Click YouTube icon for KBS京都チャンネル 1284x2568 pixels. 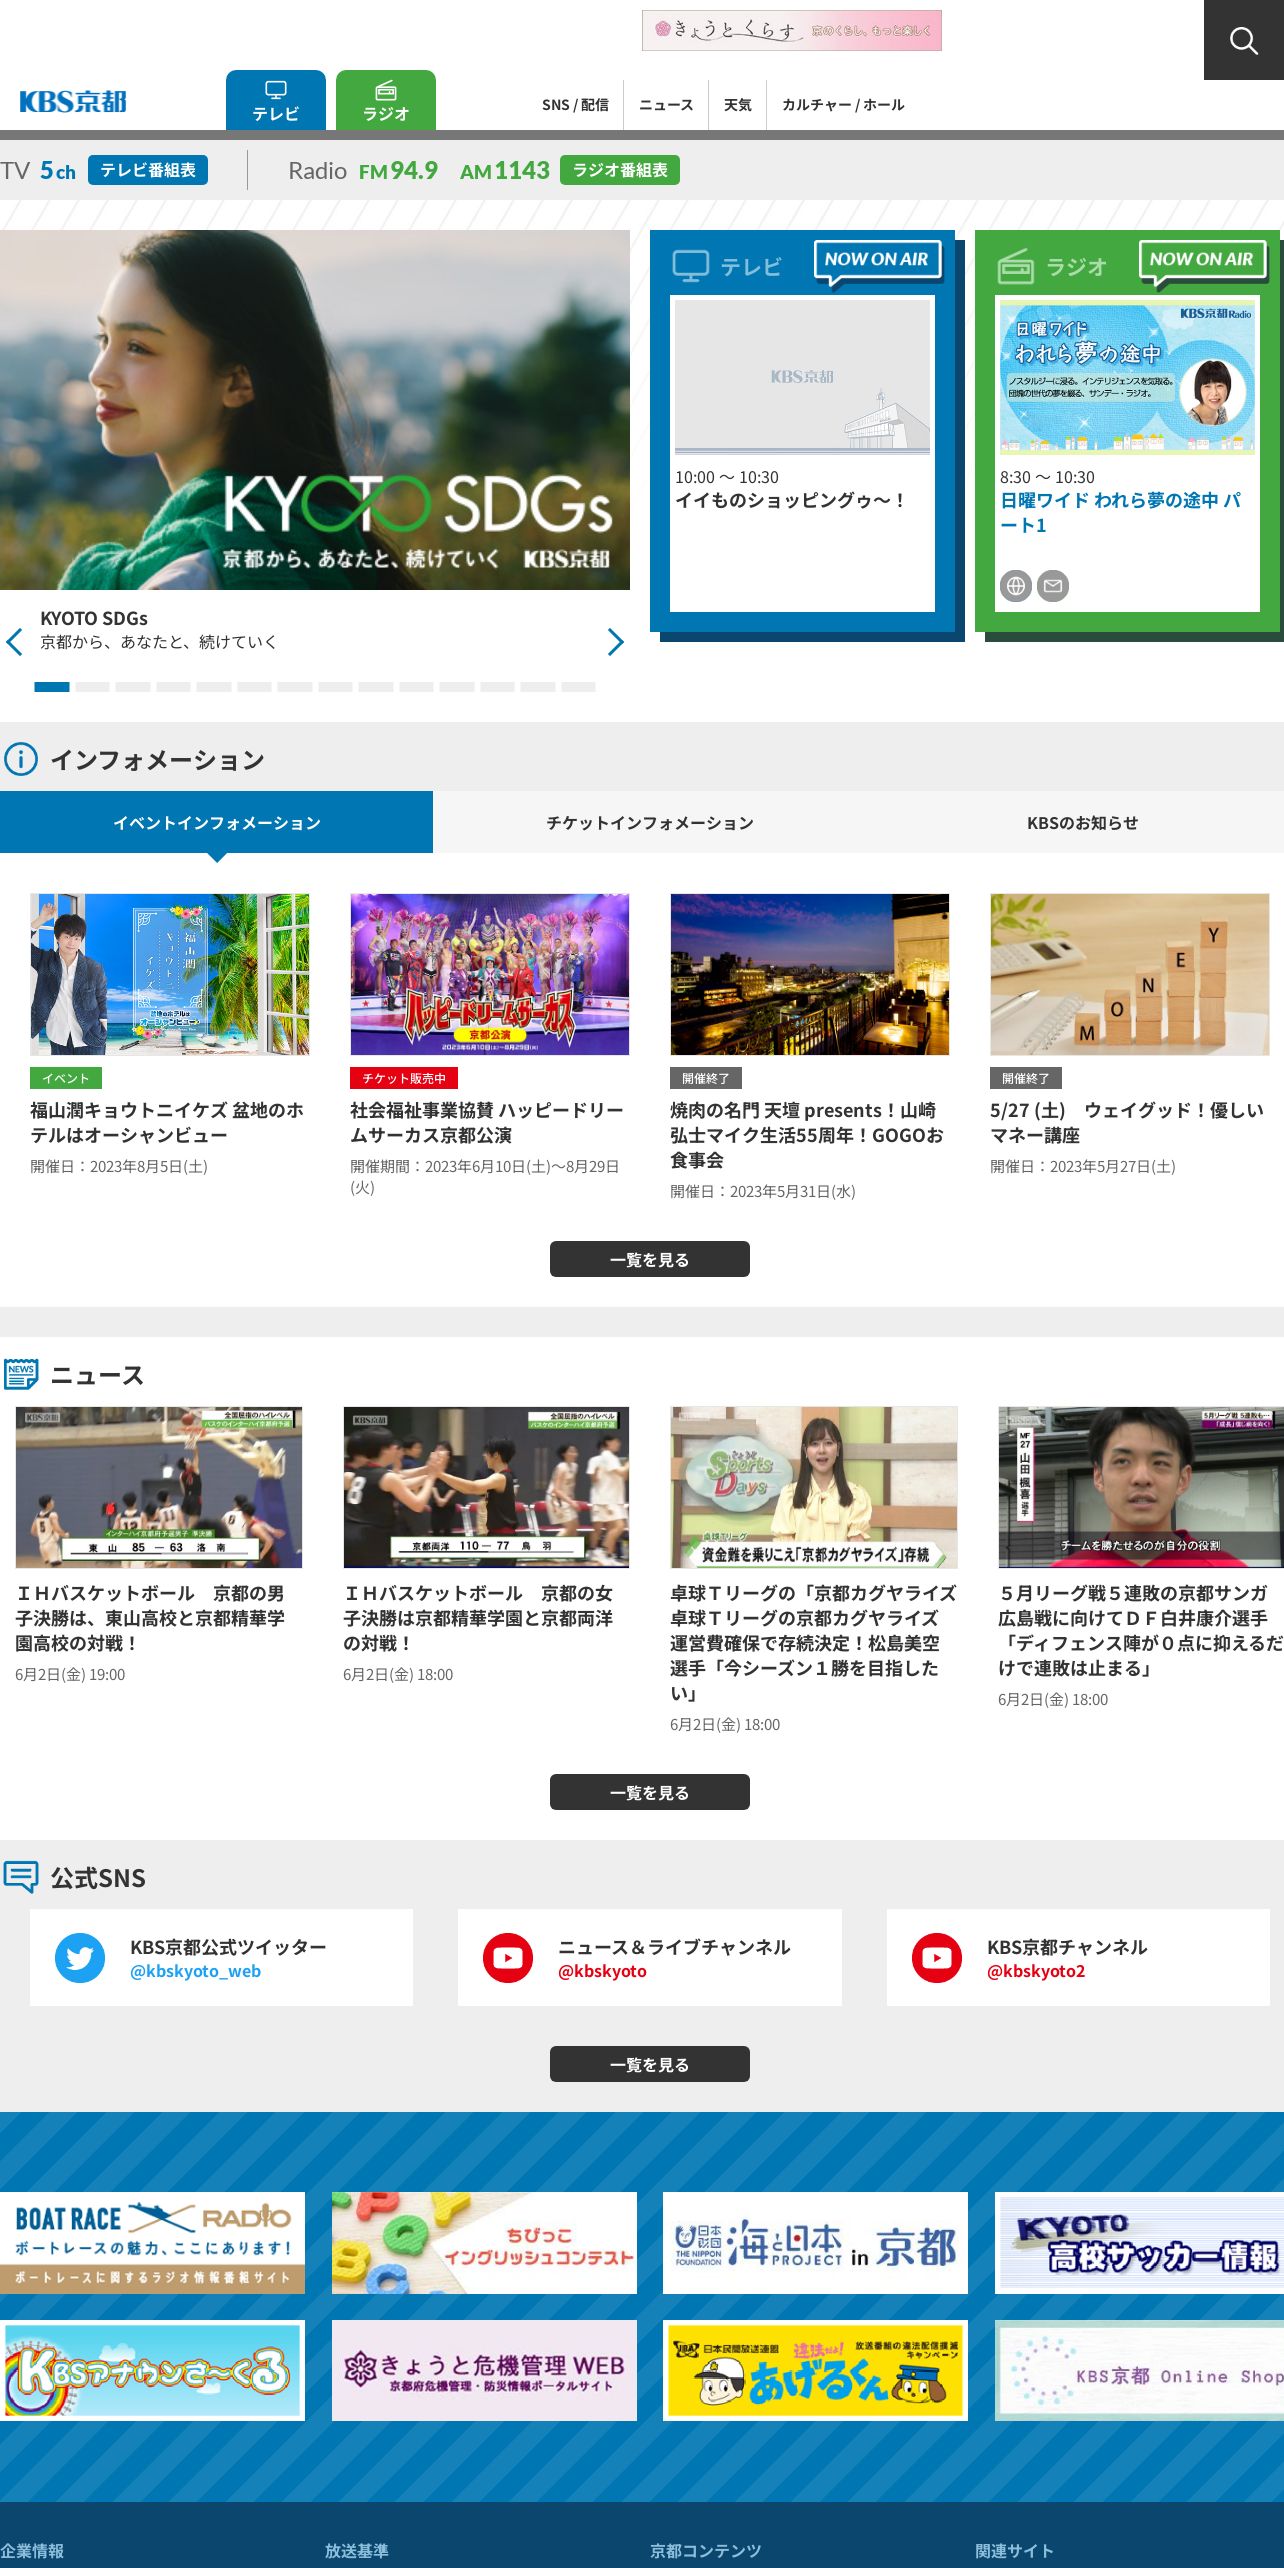pos(937,1958)
